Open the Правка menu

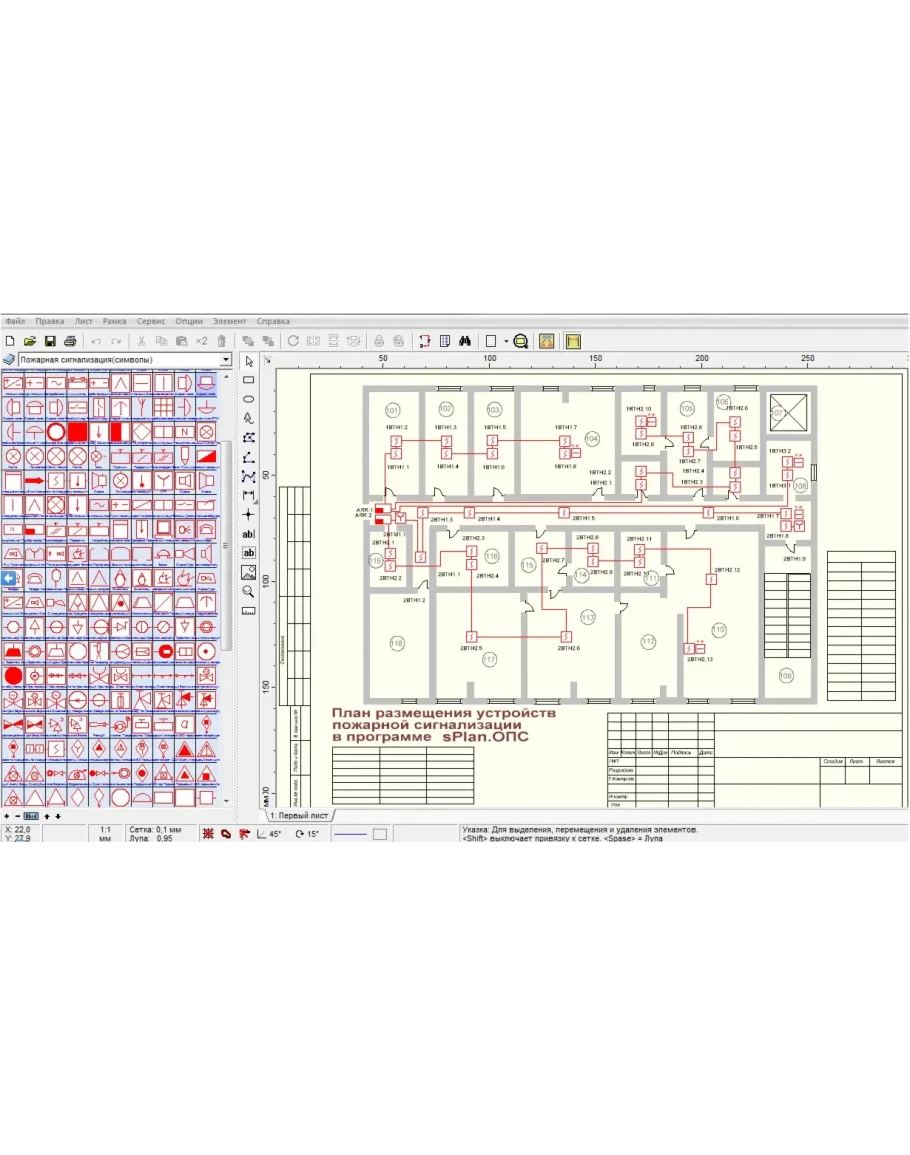50,321
